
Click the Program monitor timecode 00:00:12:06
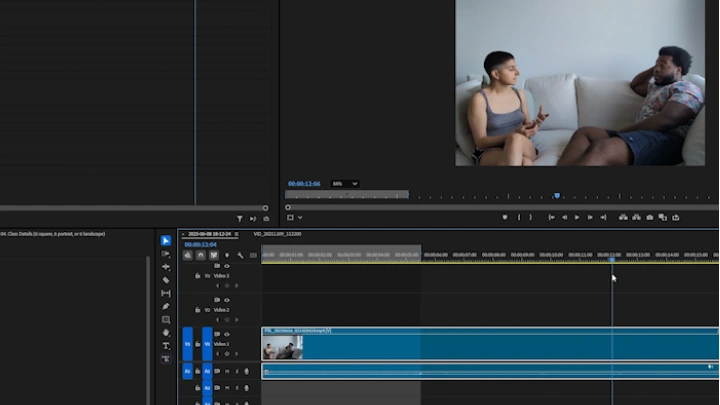coord(304,184)
